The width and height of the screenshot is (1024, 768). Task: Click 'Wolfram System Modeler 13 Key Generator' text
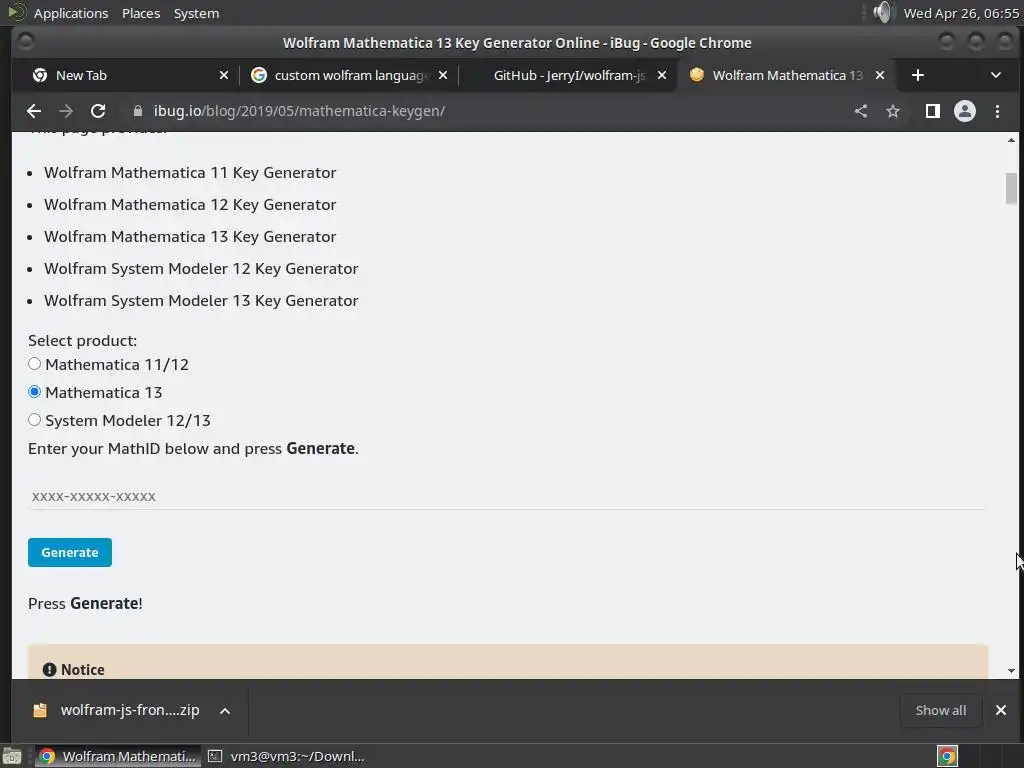(201, 301)
